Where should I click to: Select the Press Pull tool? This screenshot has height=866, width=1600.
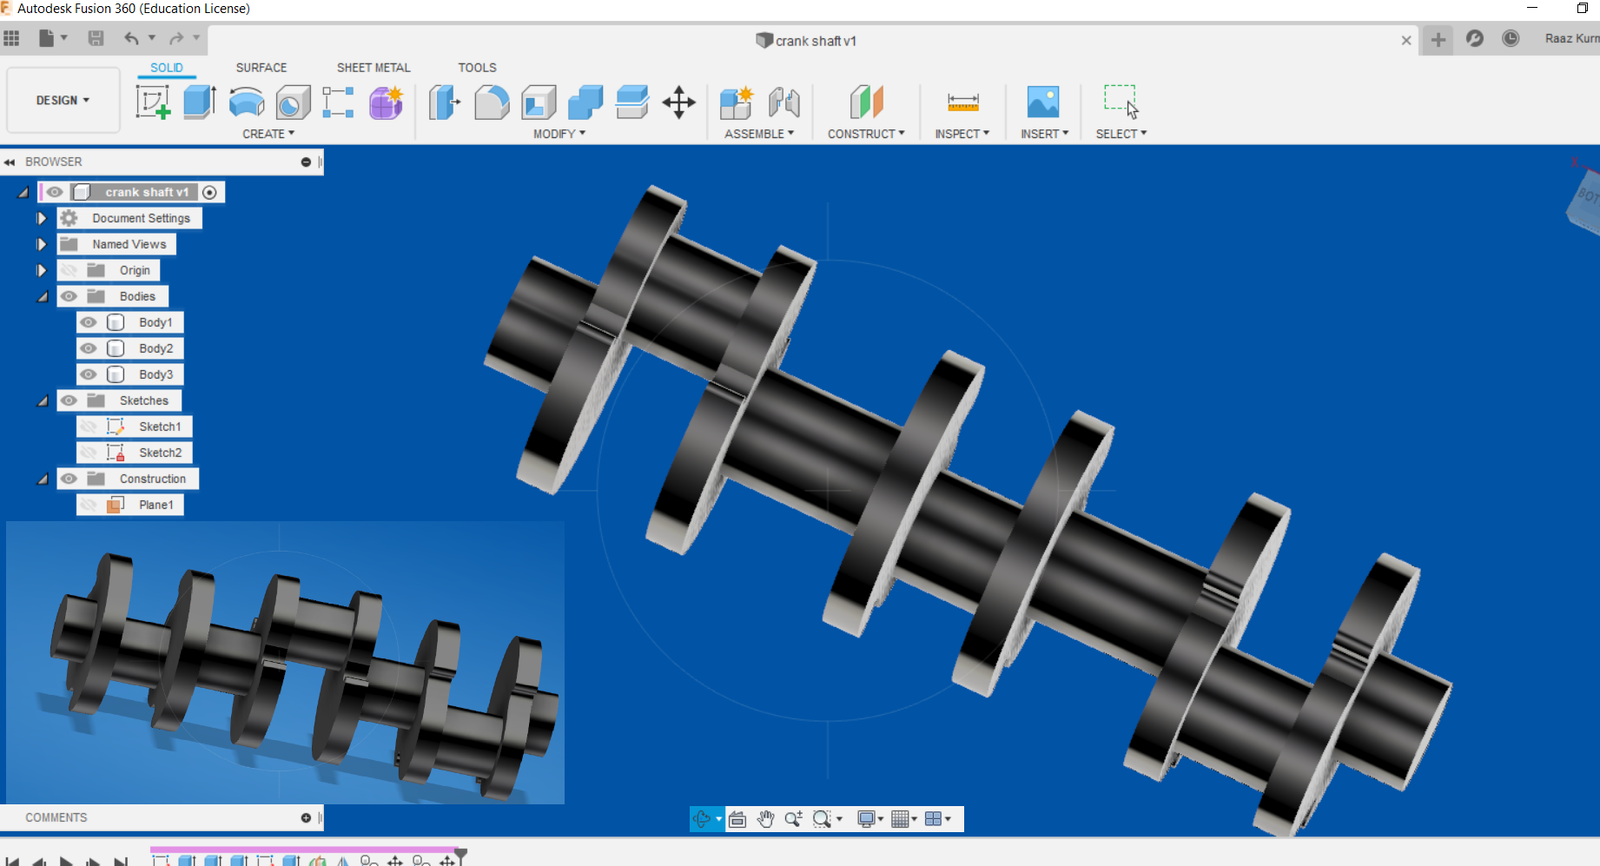444,102
